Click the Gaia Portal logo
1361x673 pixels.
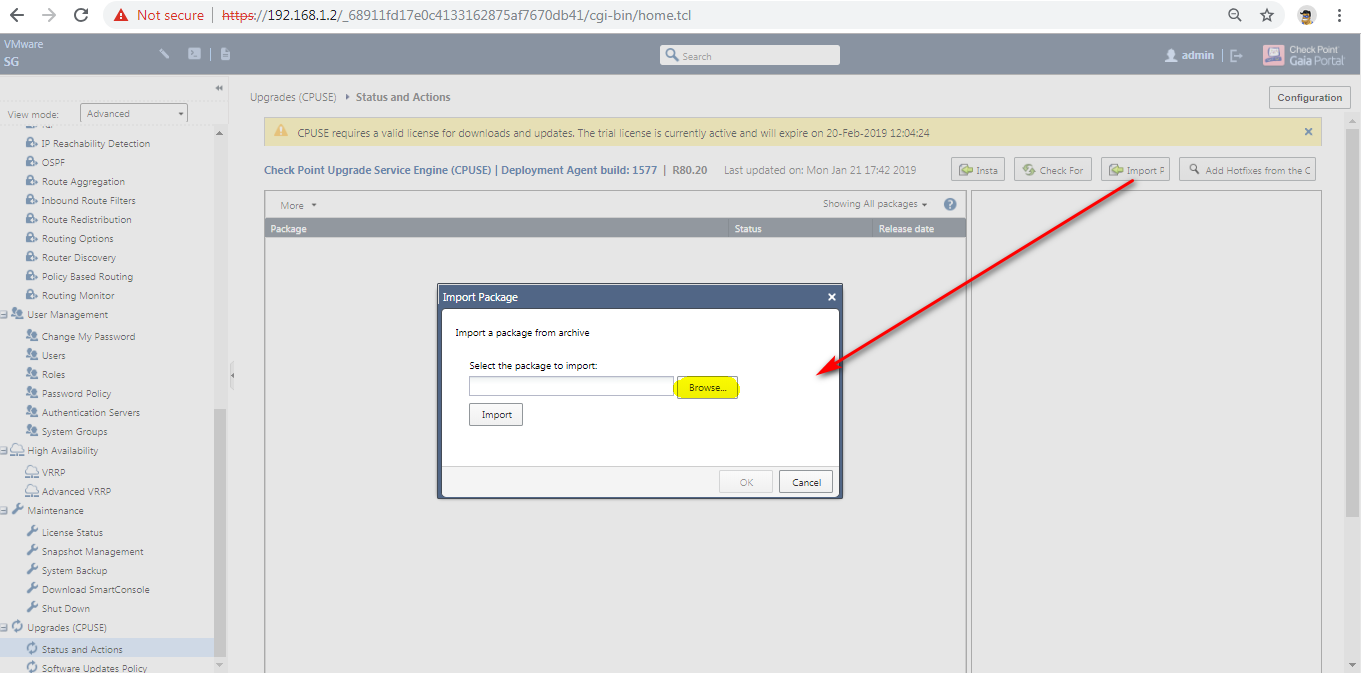tap(1304, 55)
